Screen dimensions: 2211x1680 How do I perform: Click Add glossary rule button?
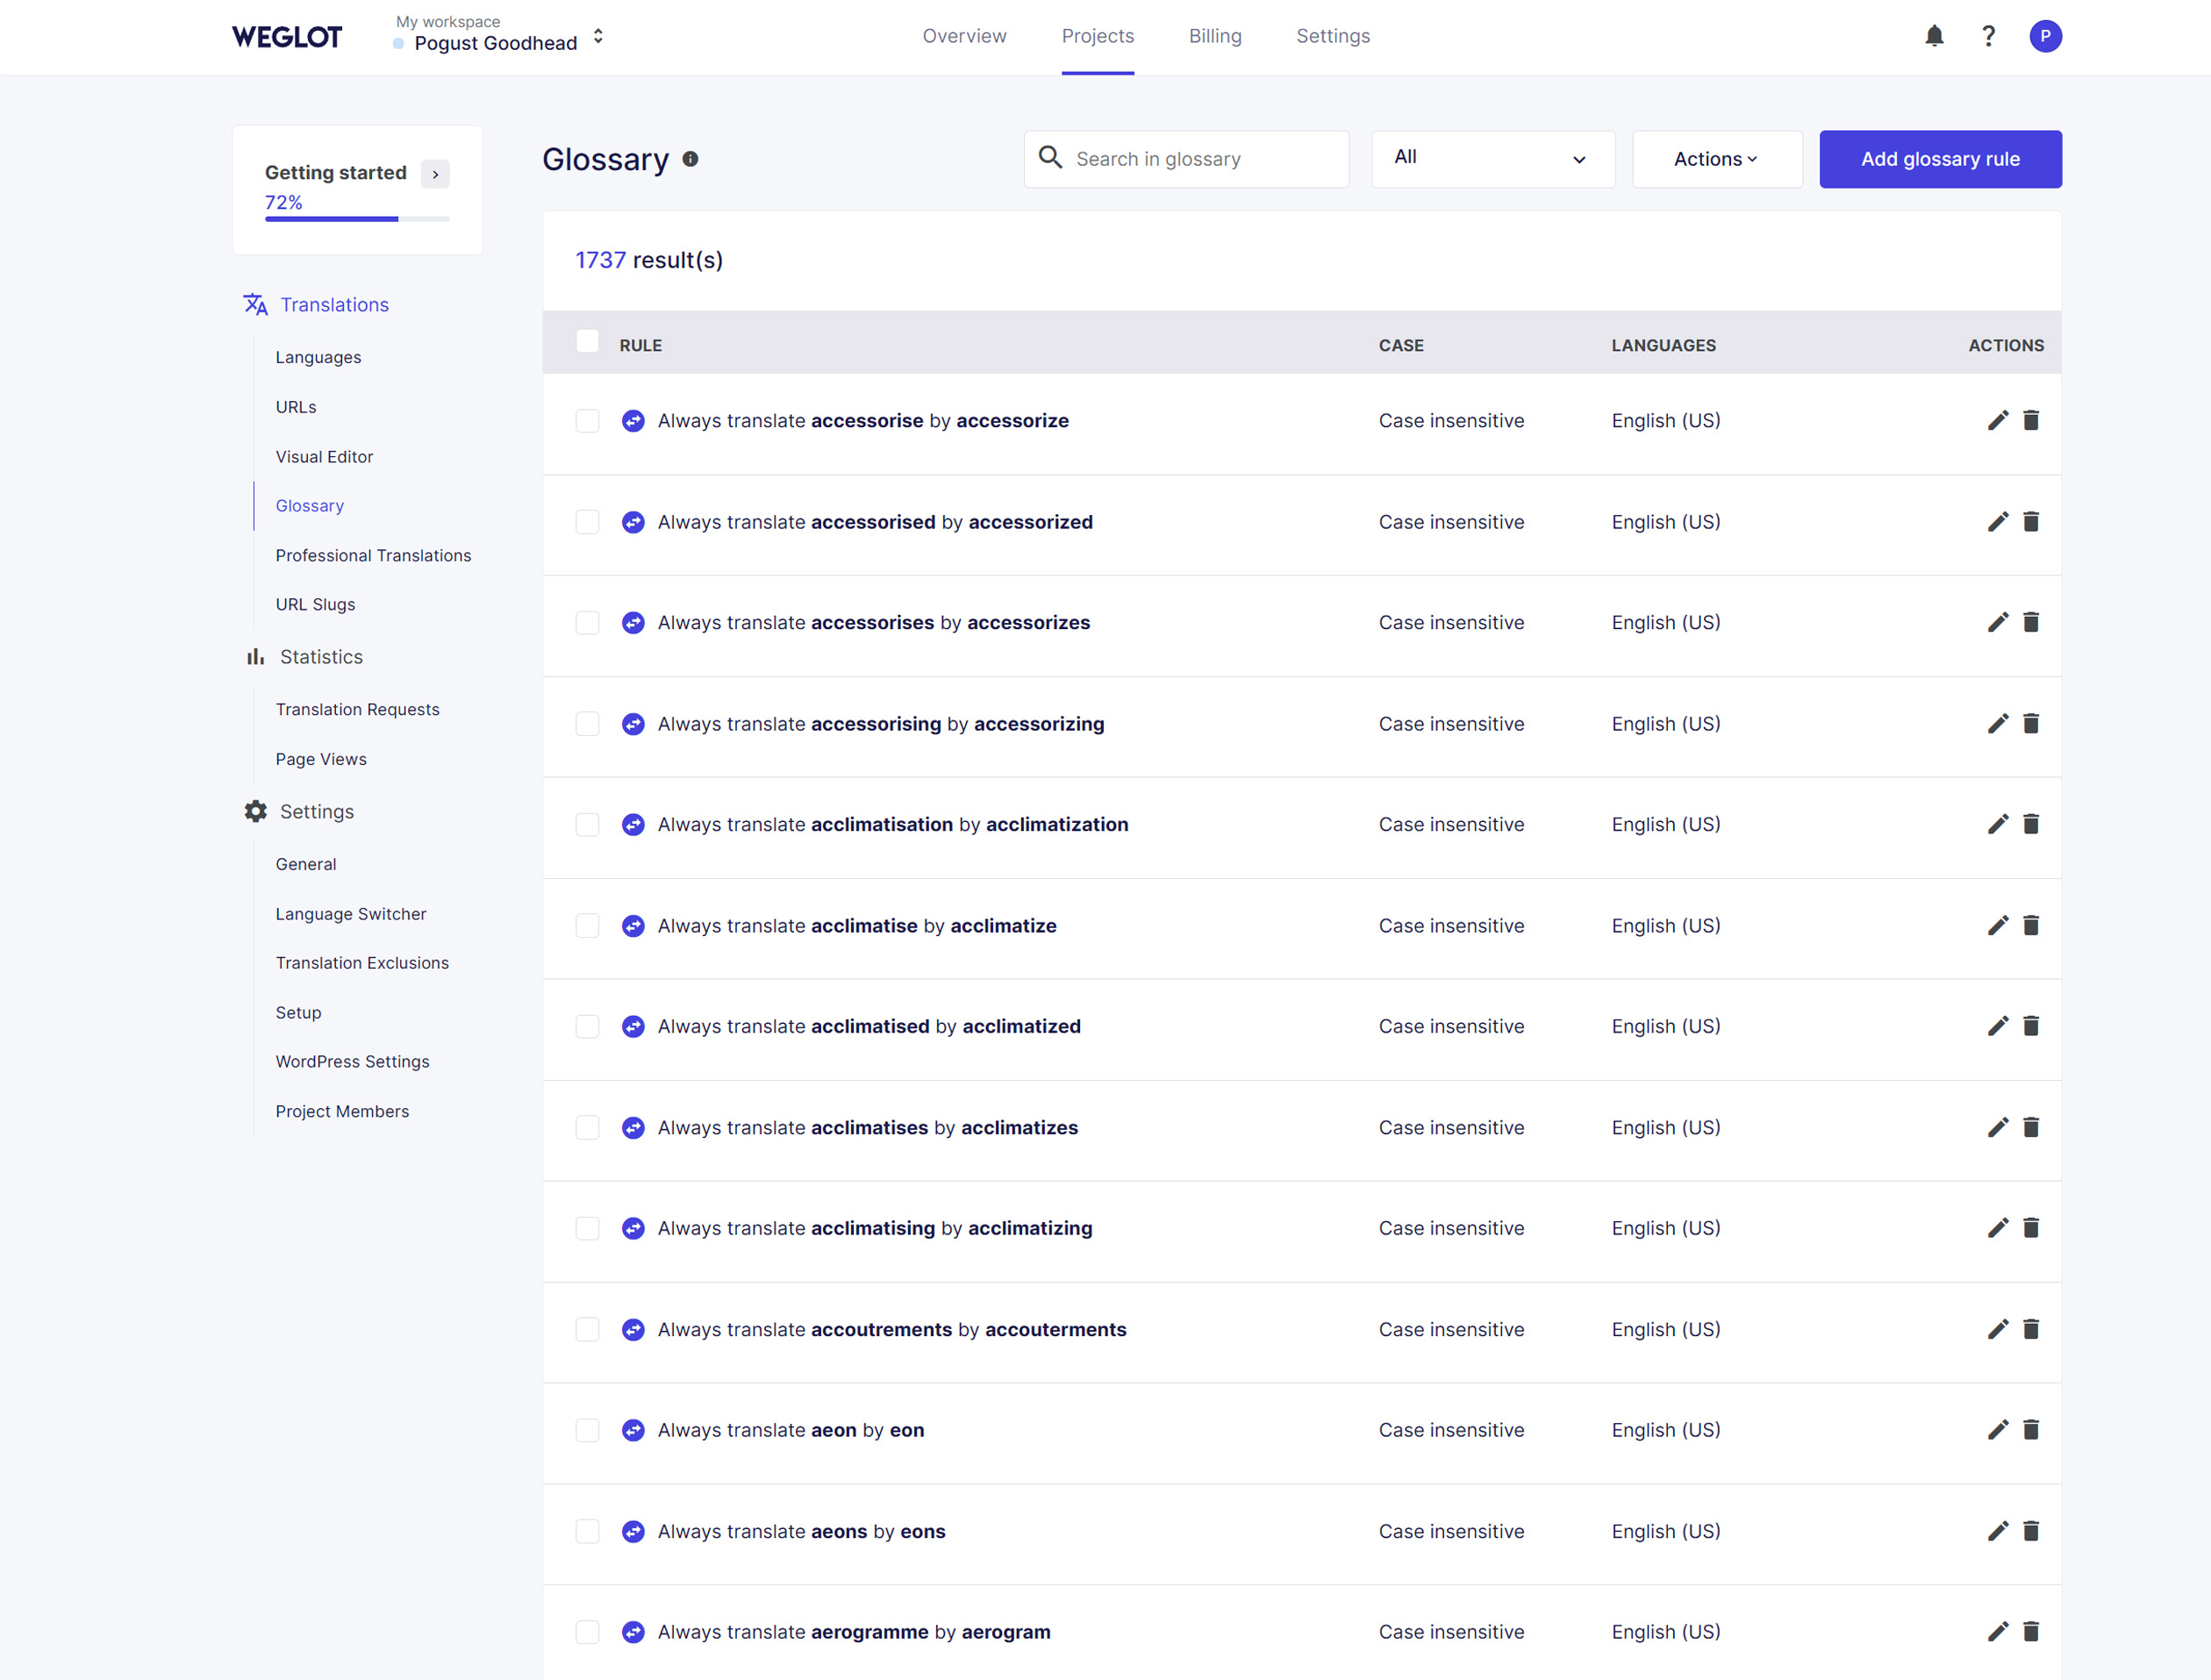click(x=1939, y=159)
